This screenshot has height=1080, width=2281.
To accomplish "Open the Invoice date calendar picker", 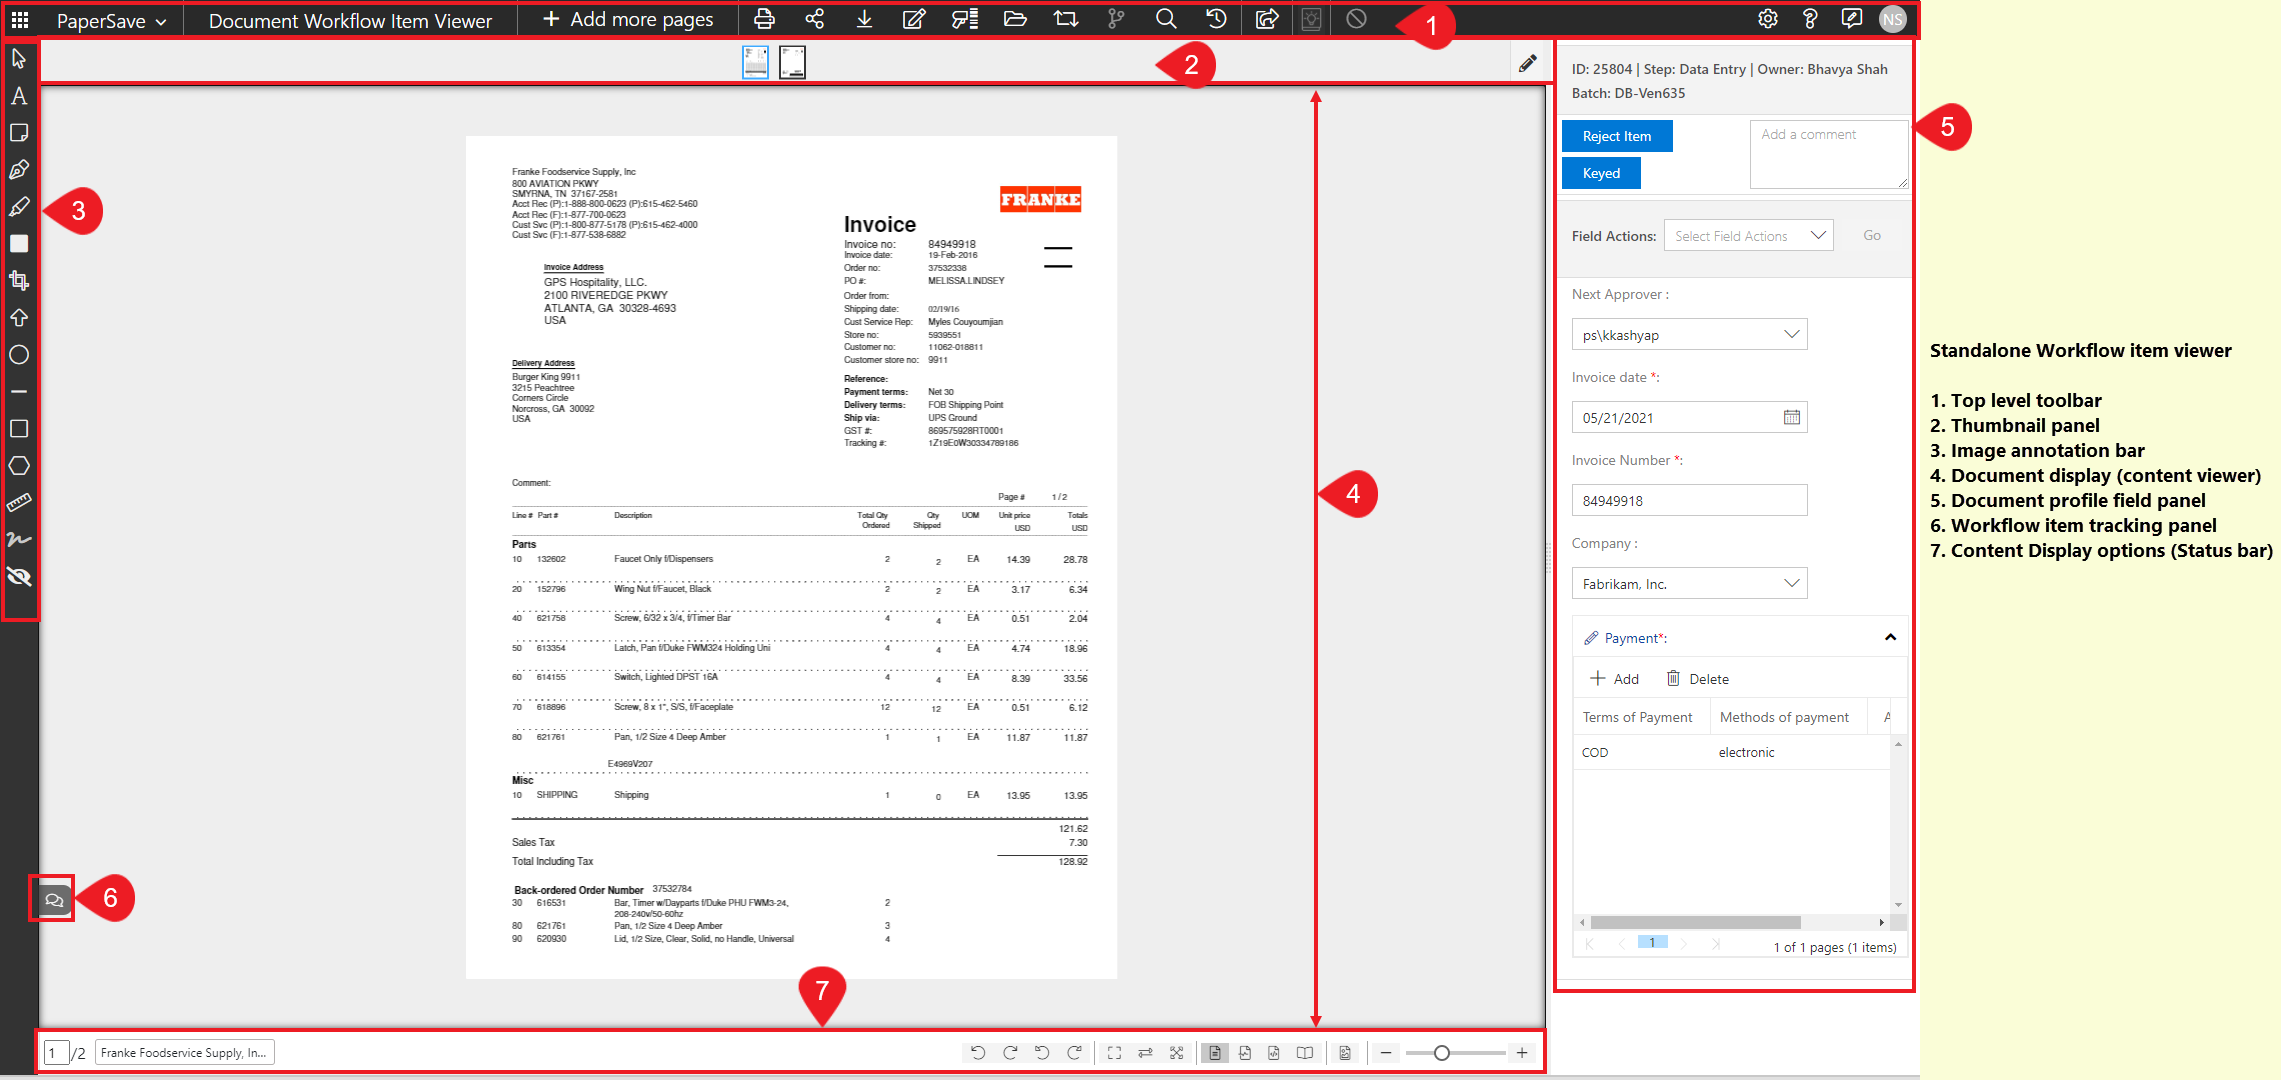I will [x=1792, y=418].
